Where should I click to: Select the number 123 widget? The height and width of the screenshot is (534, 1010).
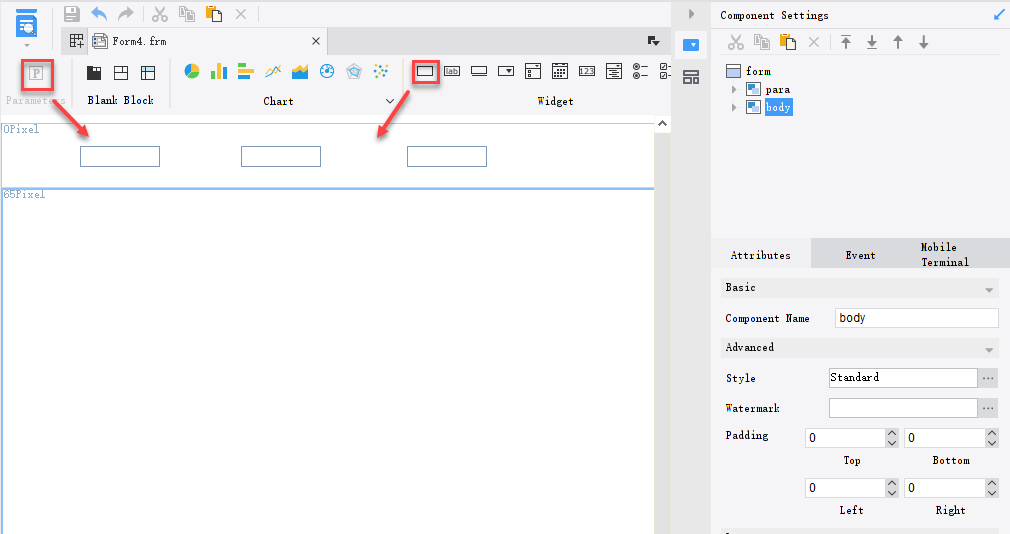587,72
